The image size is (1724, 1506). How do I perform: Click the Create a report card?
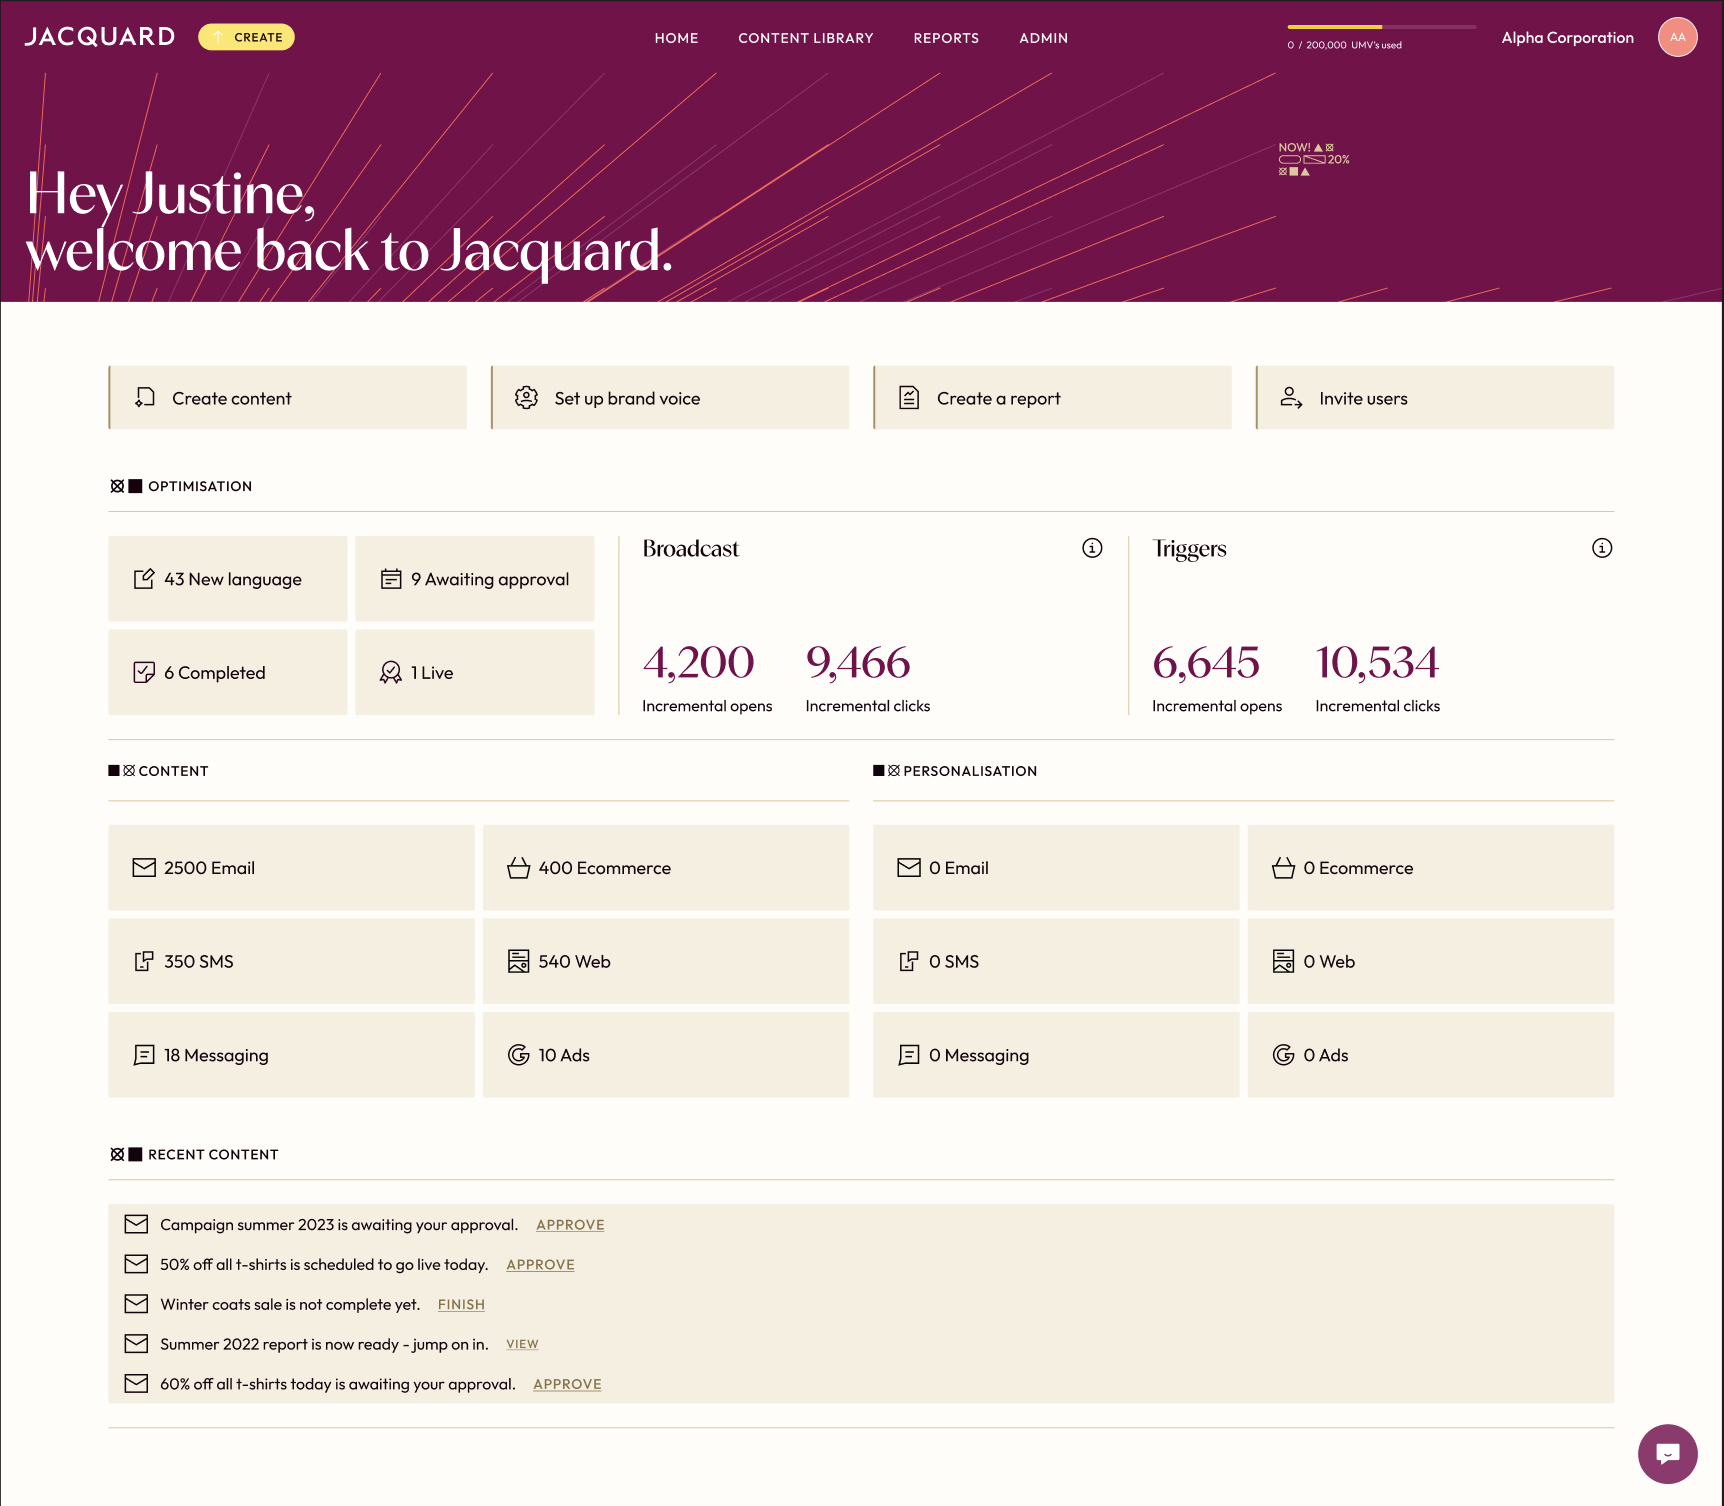[x=1053, y=398]
